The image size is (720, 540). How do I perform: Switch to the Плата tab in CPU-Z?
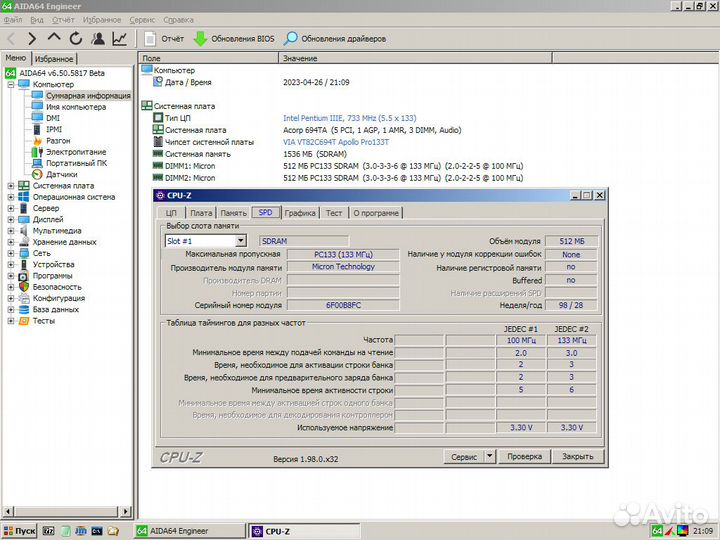pyautogui.click(x=201, y=213)
